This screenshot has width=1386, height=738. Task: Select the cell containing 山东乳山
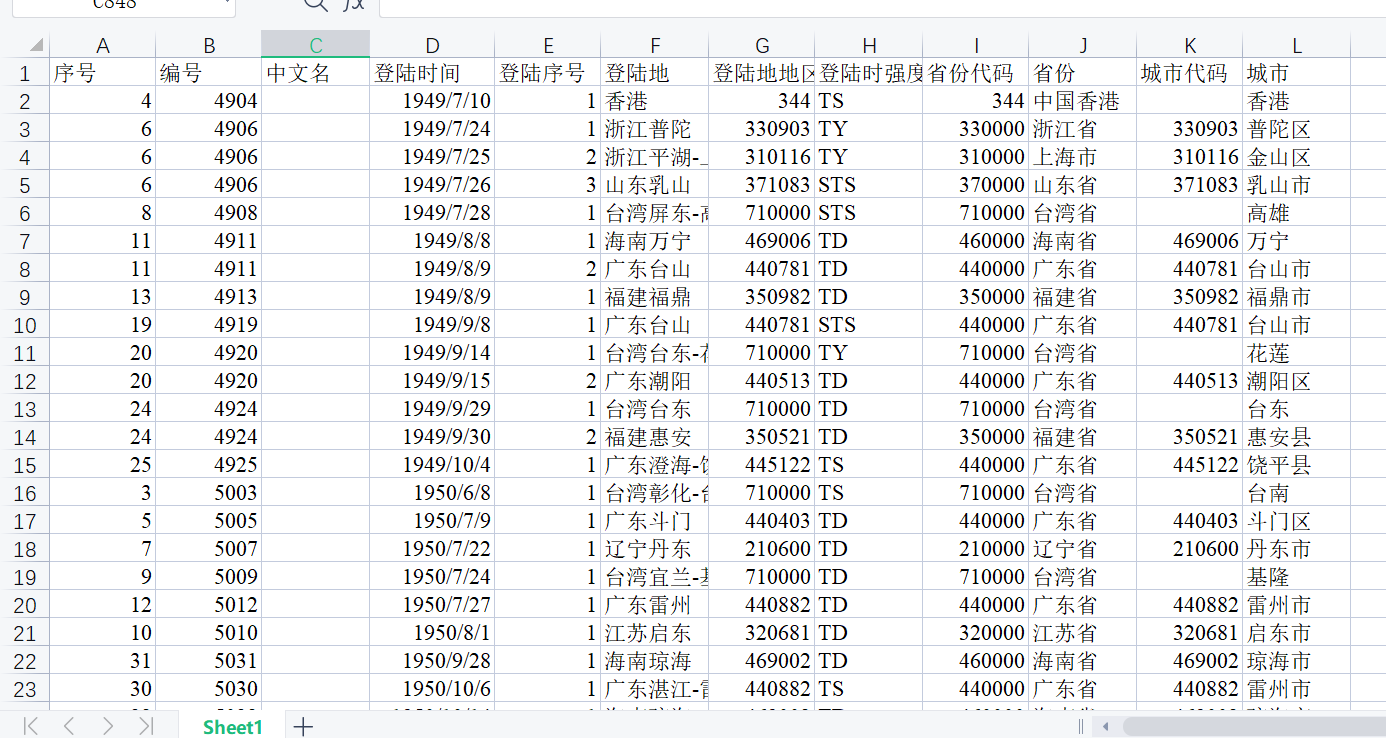click(x=655, y=185)
